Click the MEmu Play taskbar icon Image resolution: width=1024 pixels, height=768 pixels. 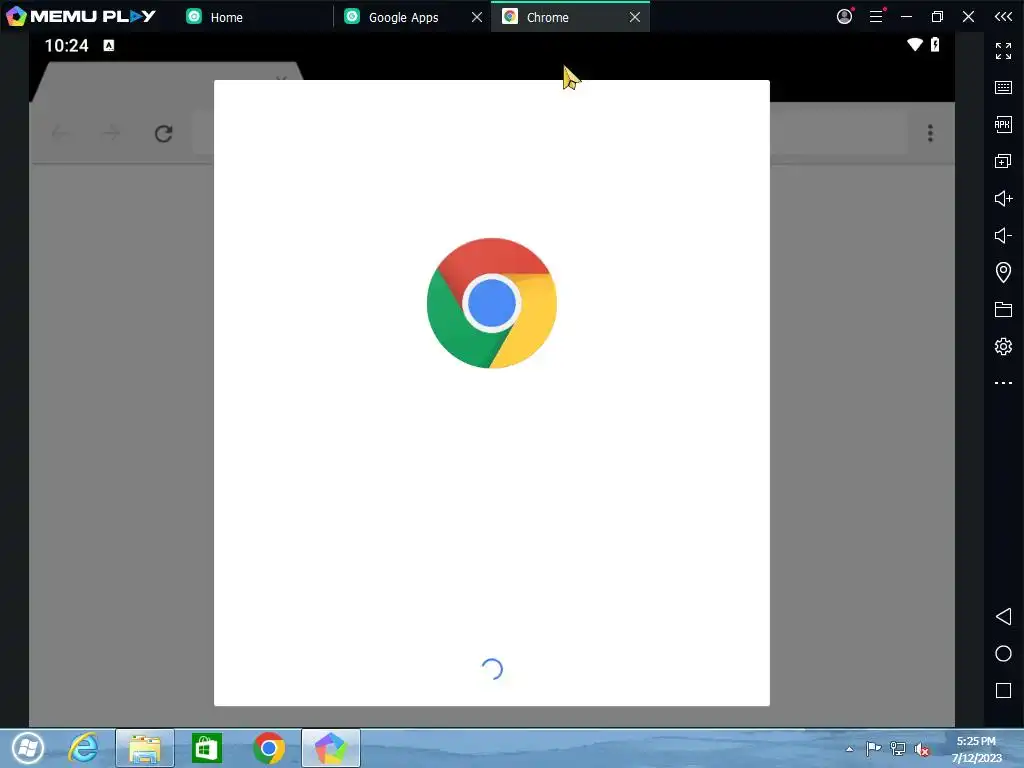click(330, 748)
